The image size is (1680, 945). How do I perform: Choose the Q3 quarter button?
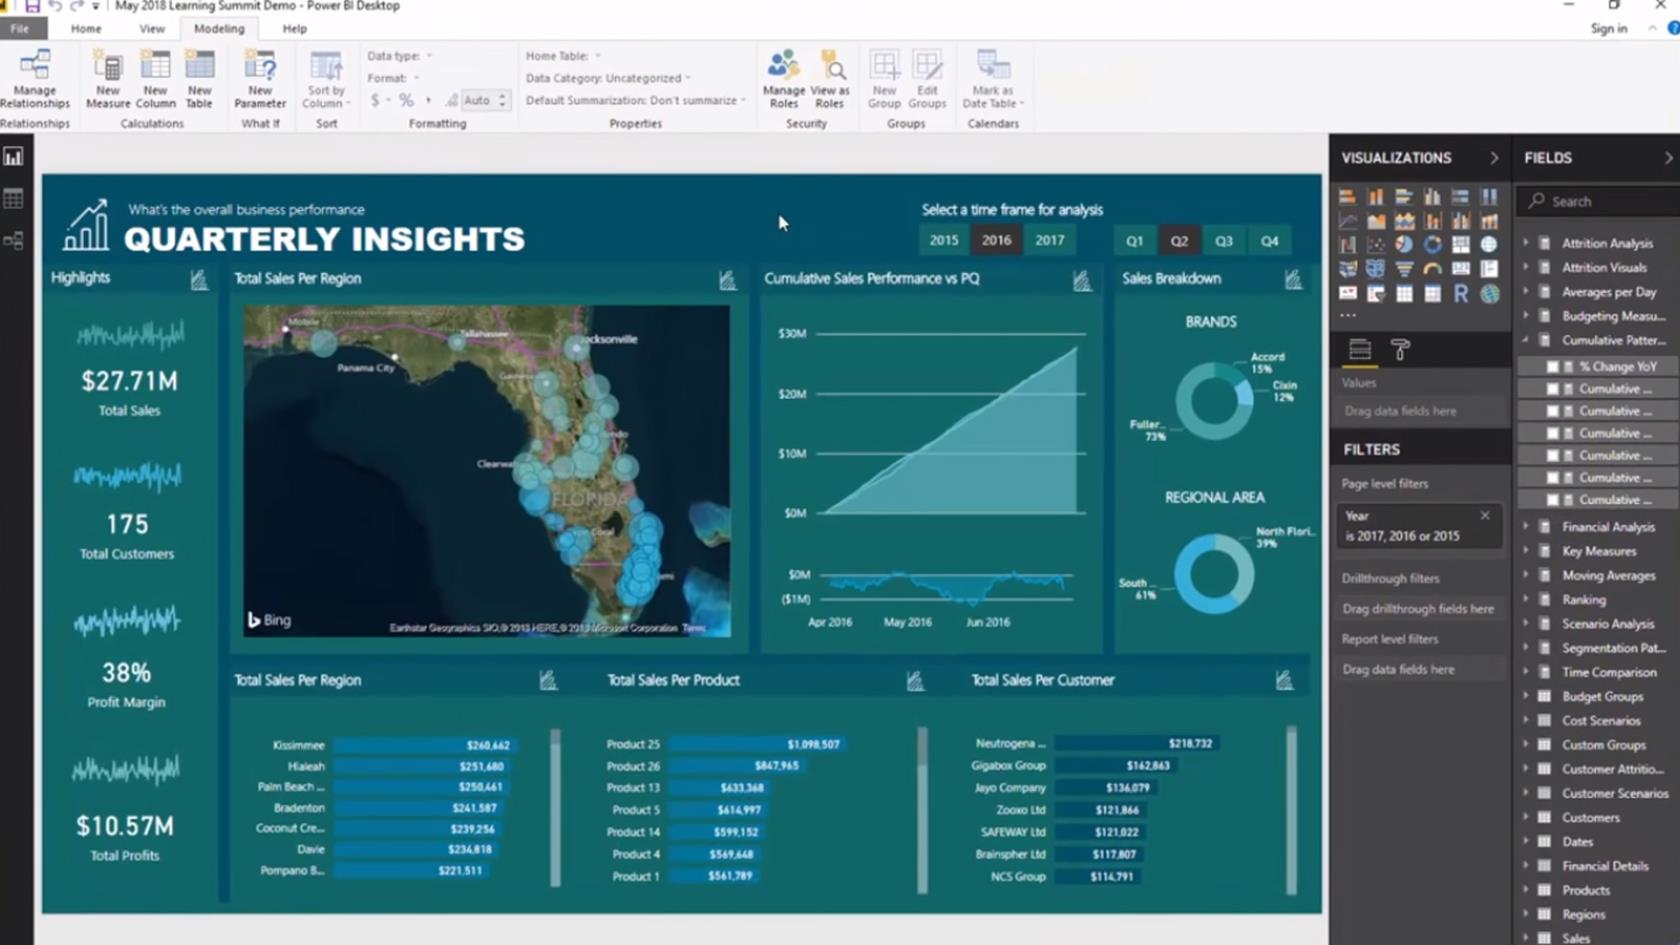(1224, 241)
